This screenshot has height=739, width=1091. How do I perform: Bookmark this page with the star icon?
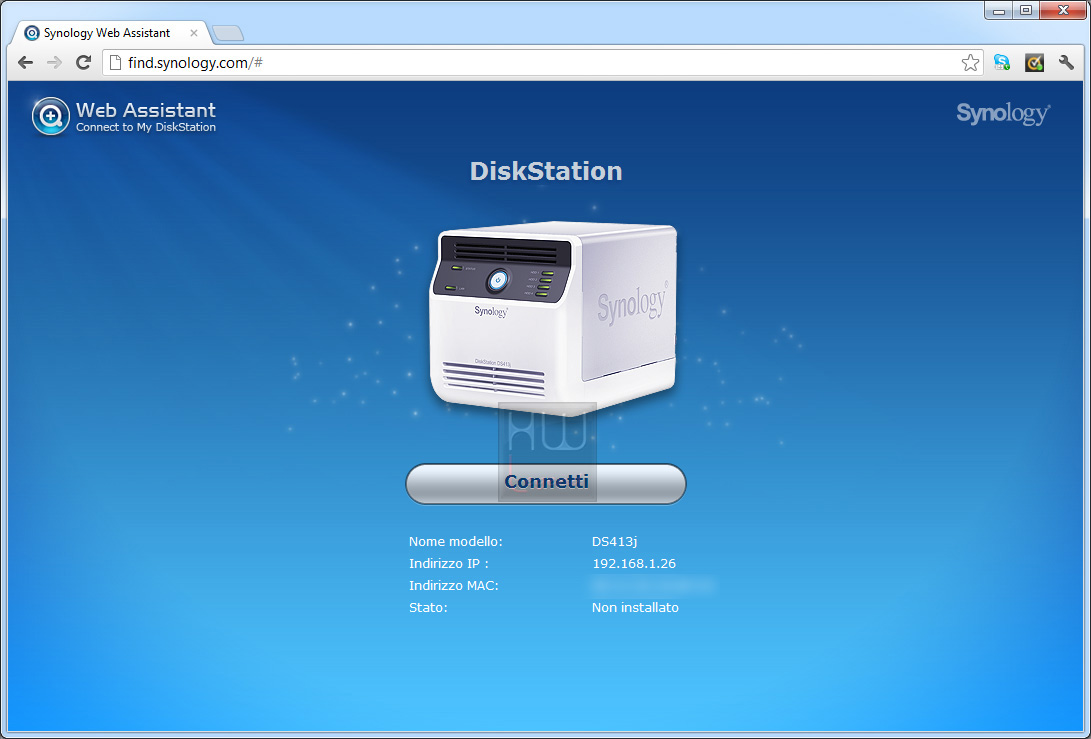pyautogui.click(x=970, y=63)
